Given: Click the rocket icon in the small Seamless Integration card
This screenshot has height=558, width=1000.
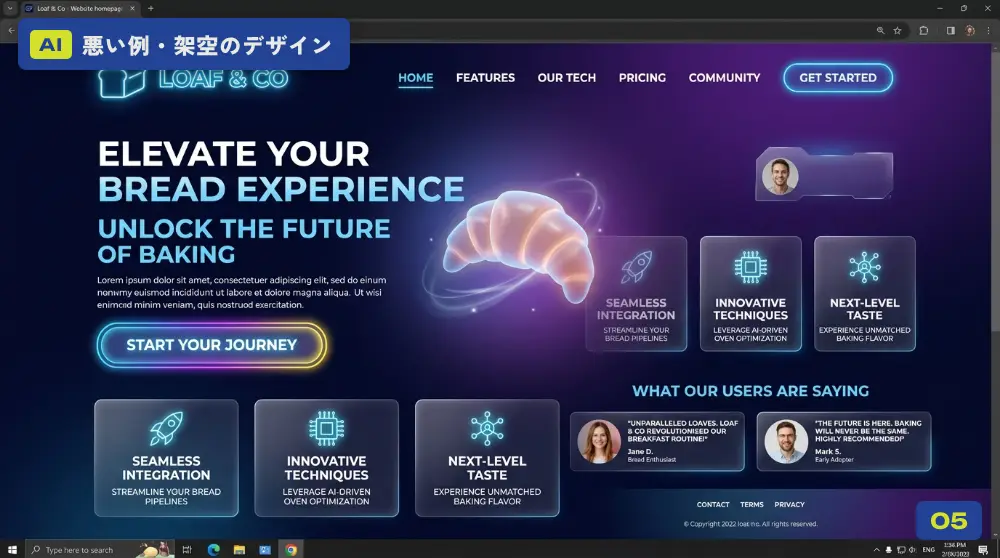Looking at the screenshot, I should tap(636, 267).
